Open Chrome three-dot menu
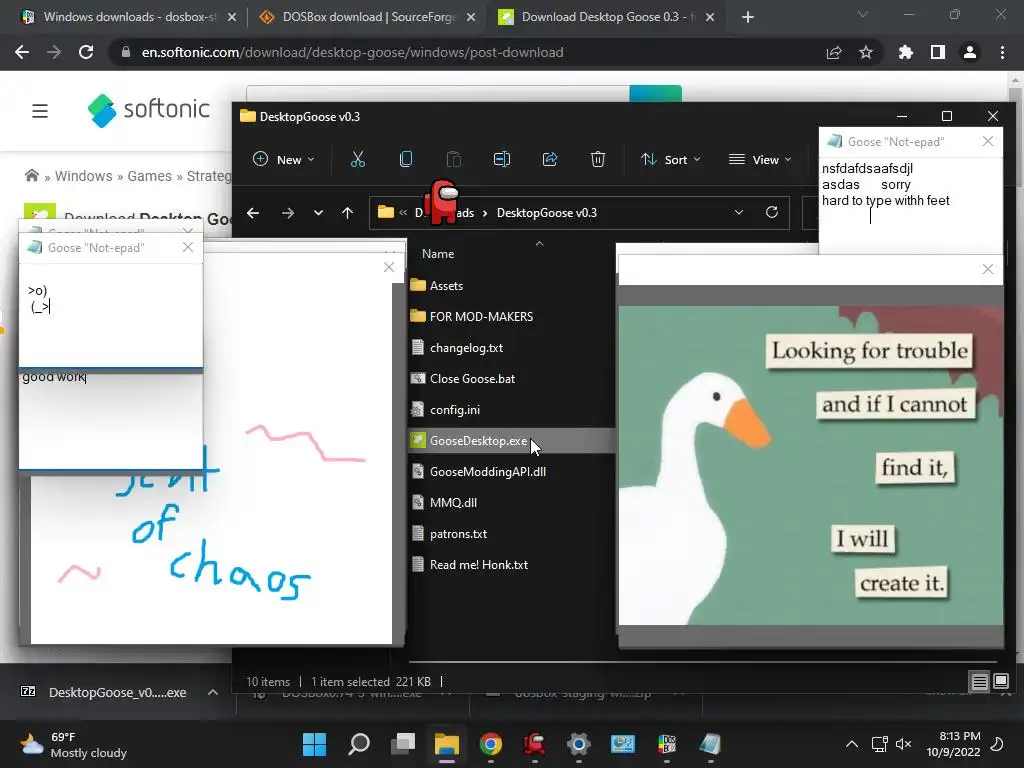This screenshot has width=1024, height=768. tap(1002, 52)
